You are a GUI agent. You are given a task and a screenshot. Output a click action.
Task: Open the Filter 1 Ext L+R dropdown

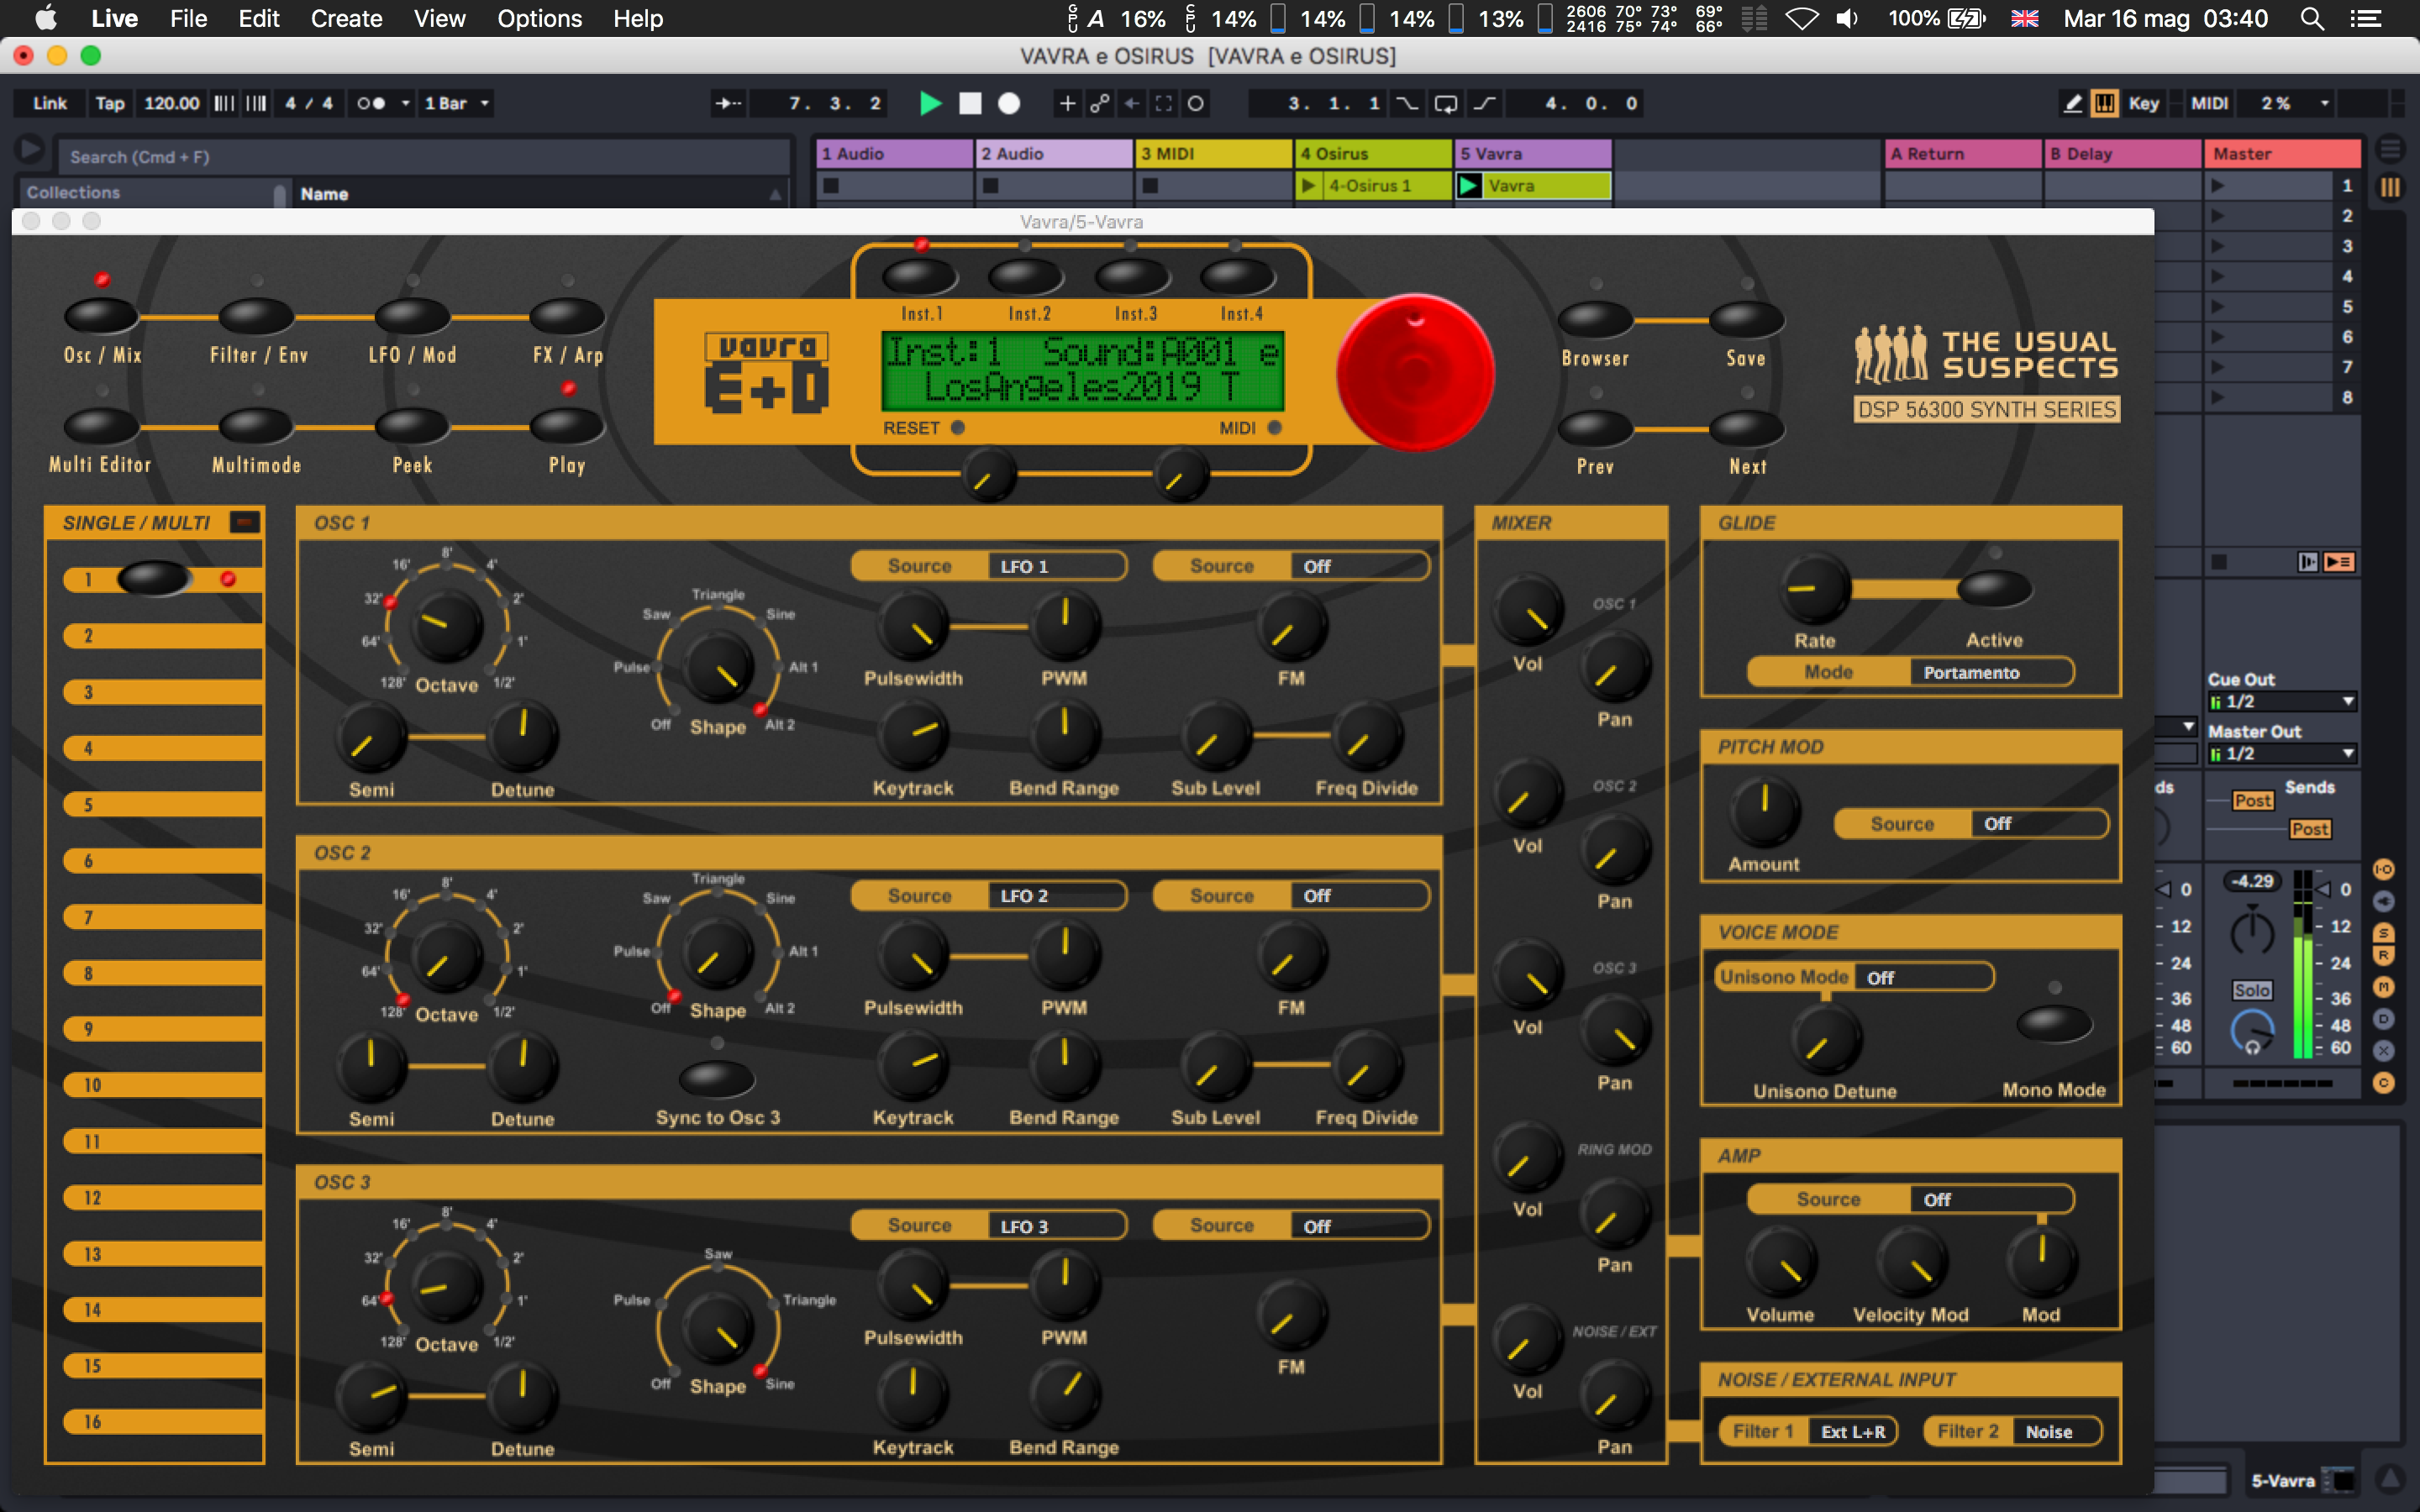click(x=1853, y=1432)
